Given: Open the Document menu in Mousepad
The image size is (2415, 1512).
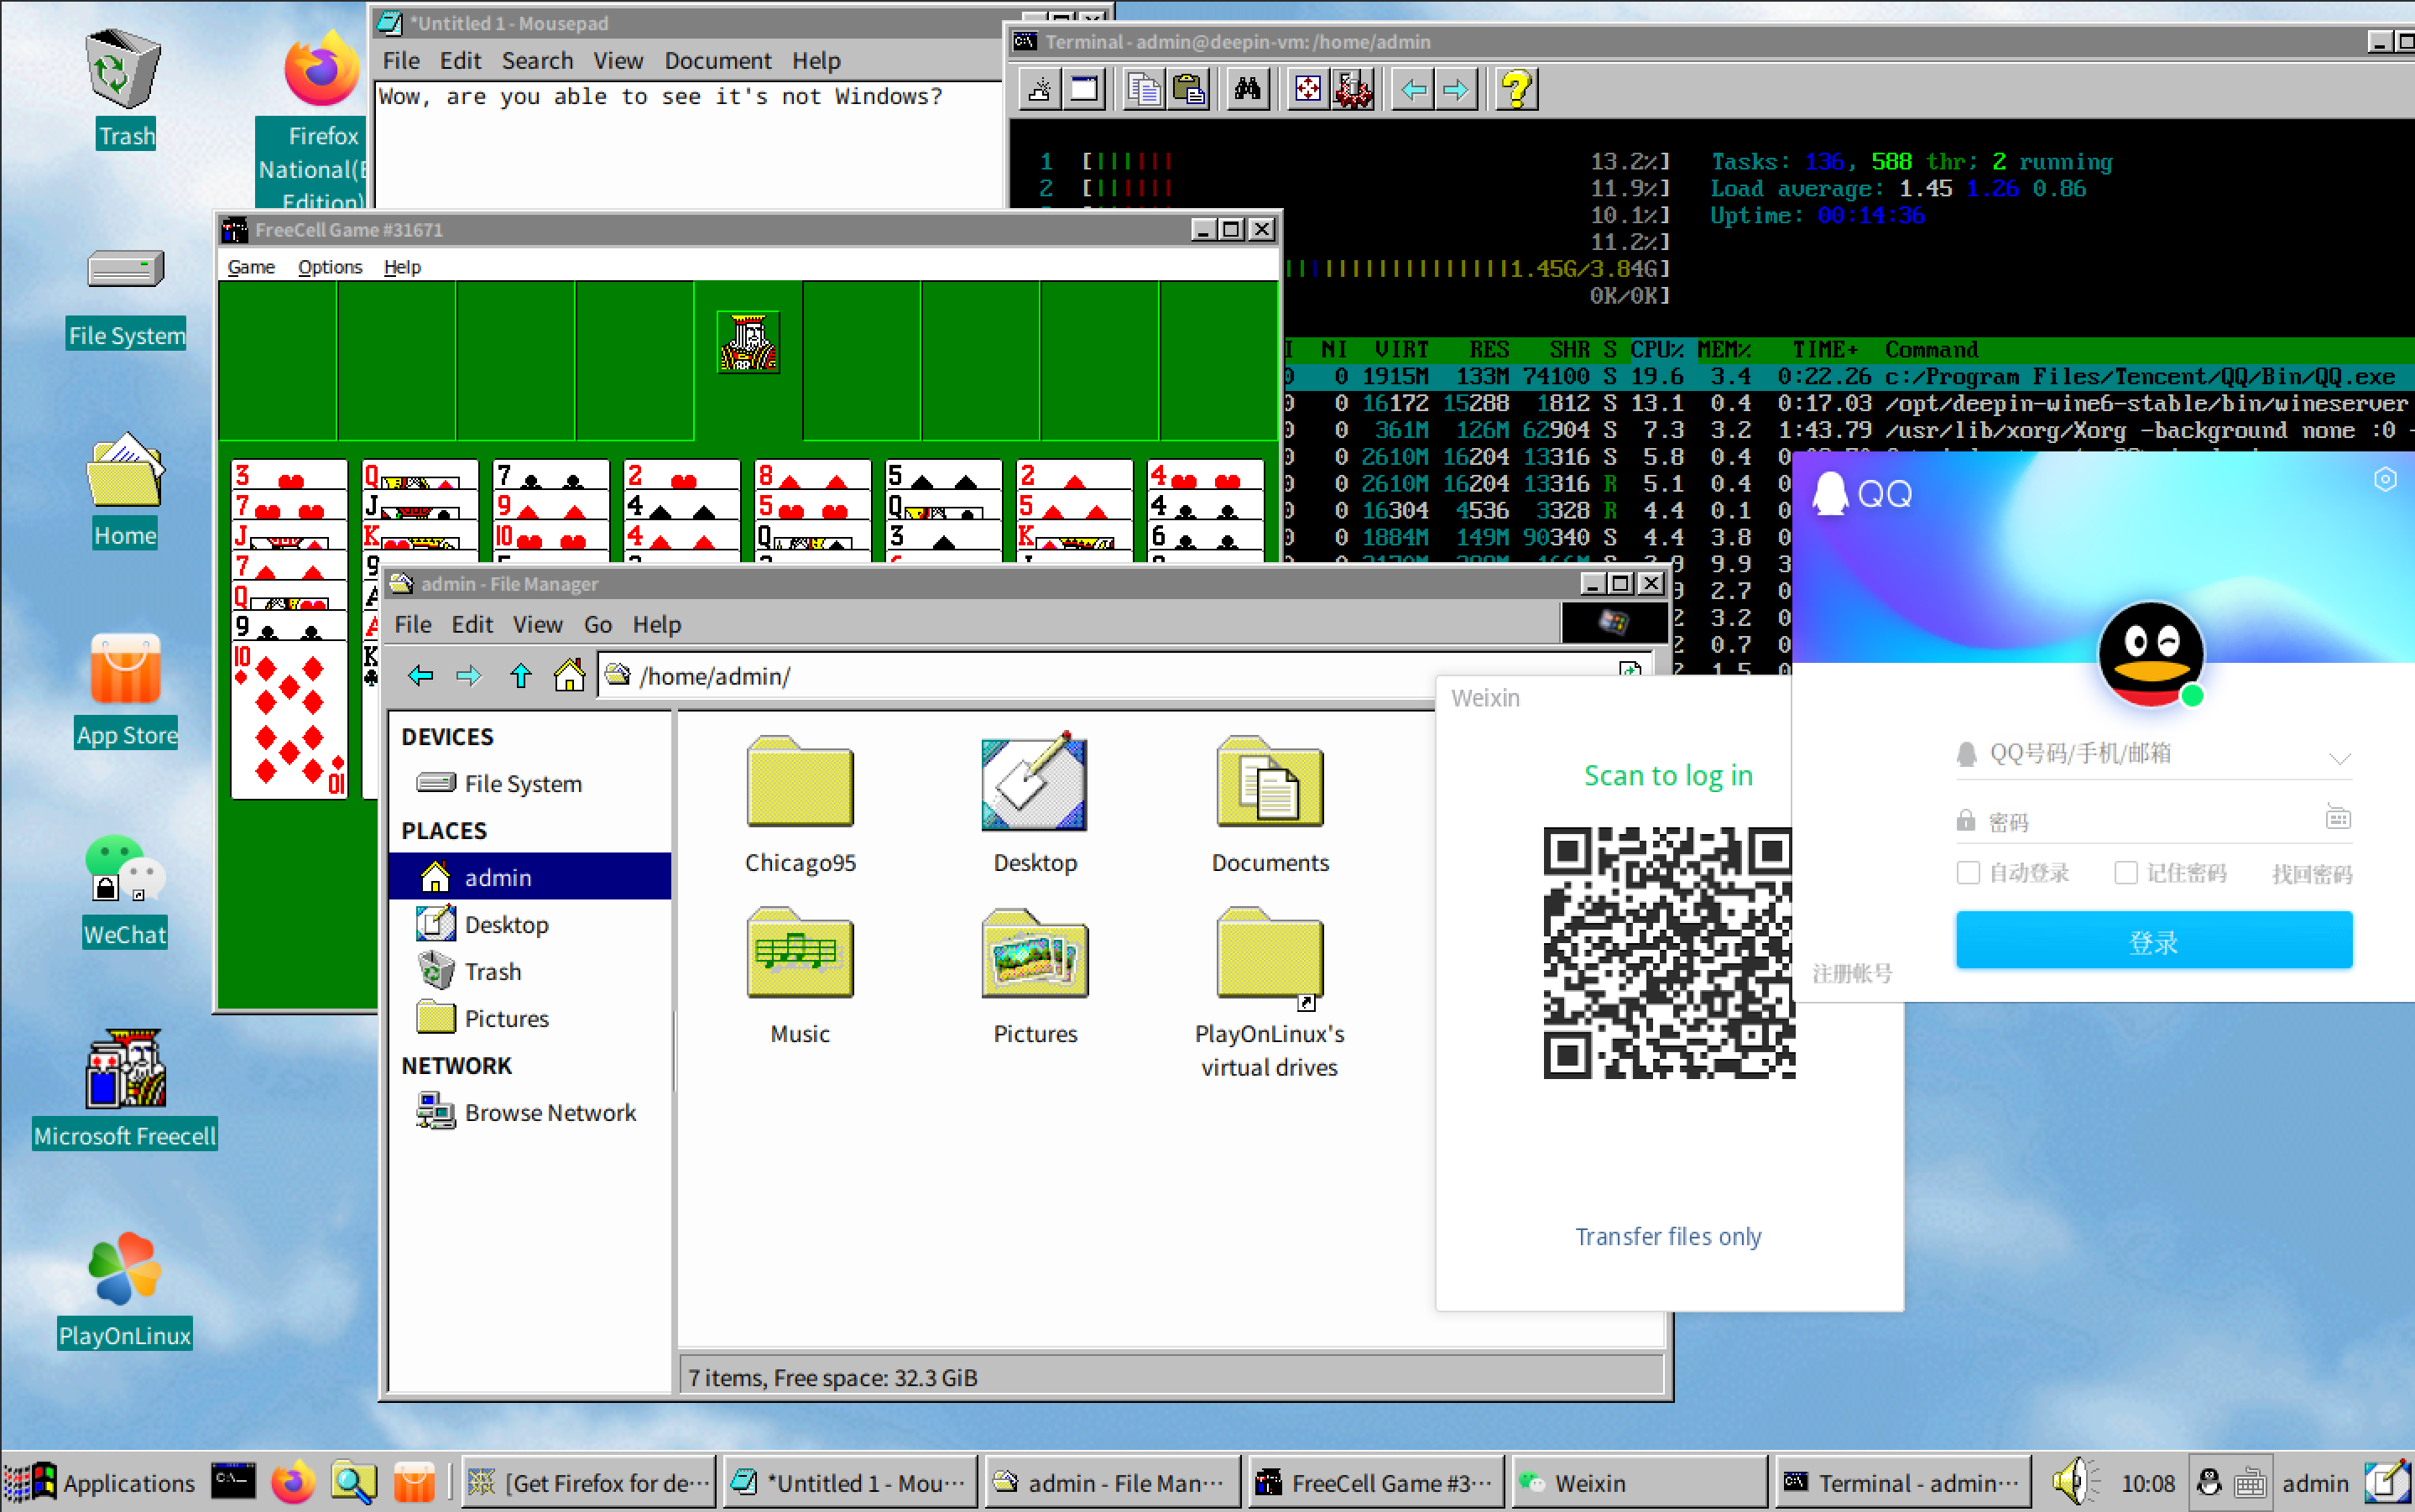Looking at the screenshot, I should pos(718,61).
